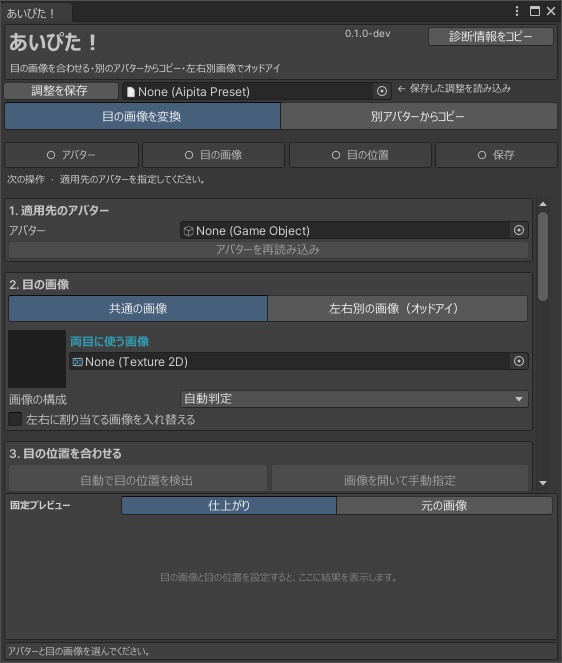Click the scroll up arrow of the panel

click(543, 204)
